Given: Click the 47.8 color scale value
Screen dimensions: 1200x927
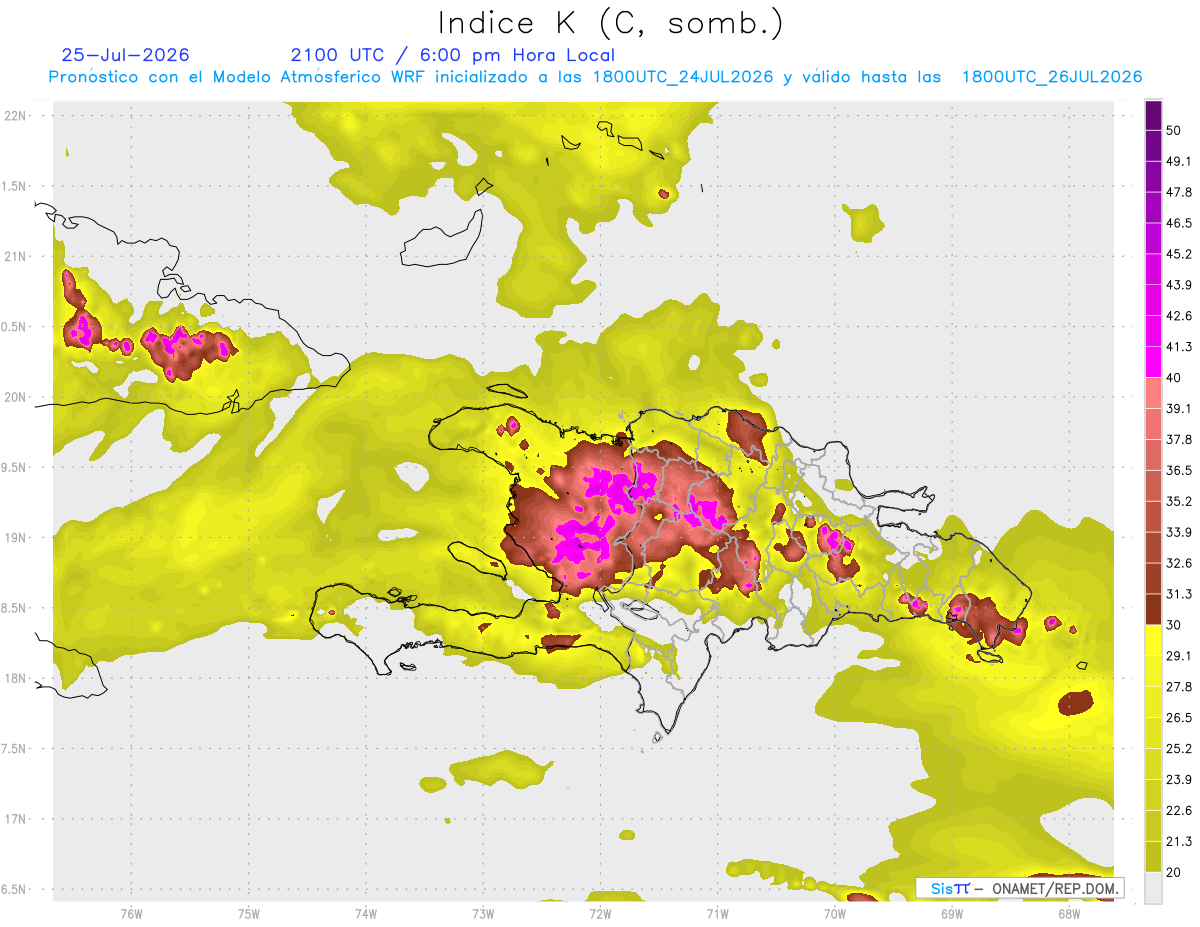Looking at the screenshot, I should 1180,192.
